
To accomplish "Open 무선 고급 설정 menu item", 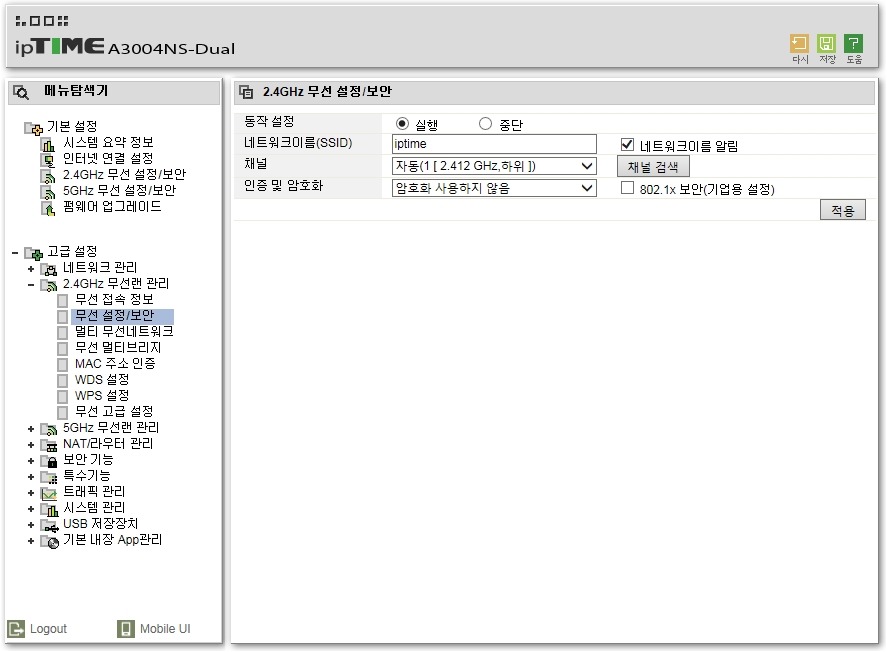I will coord(114,411).
